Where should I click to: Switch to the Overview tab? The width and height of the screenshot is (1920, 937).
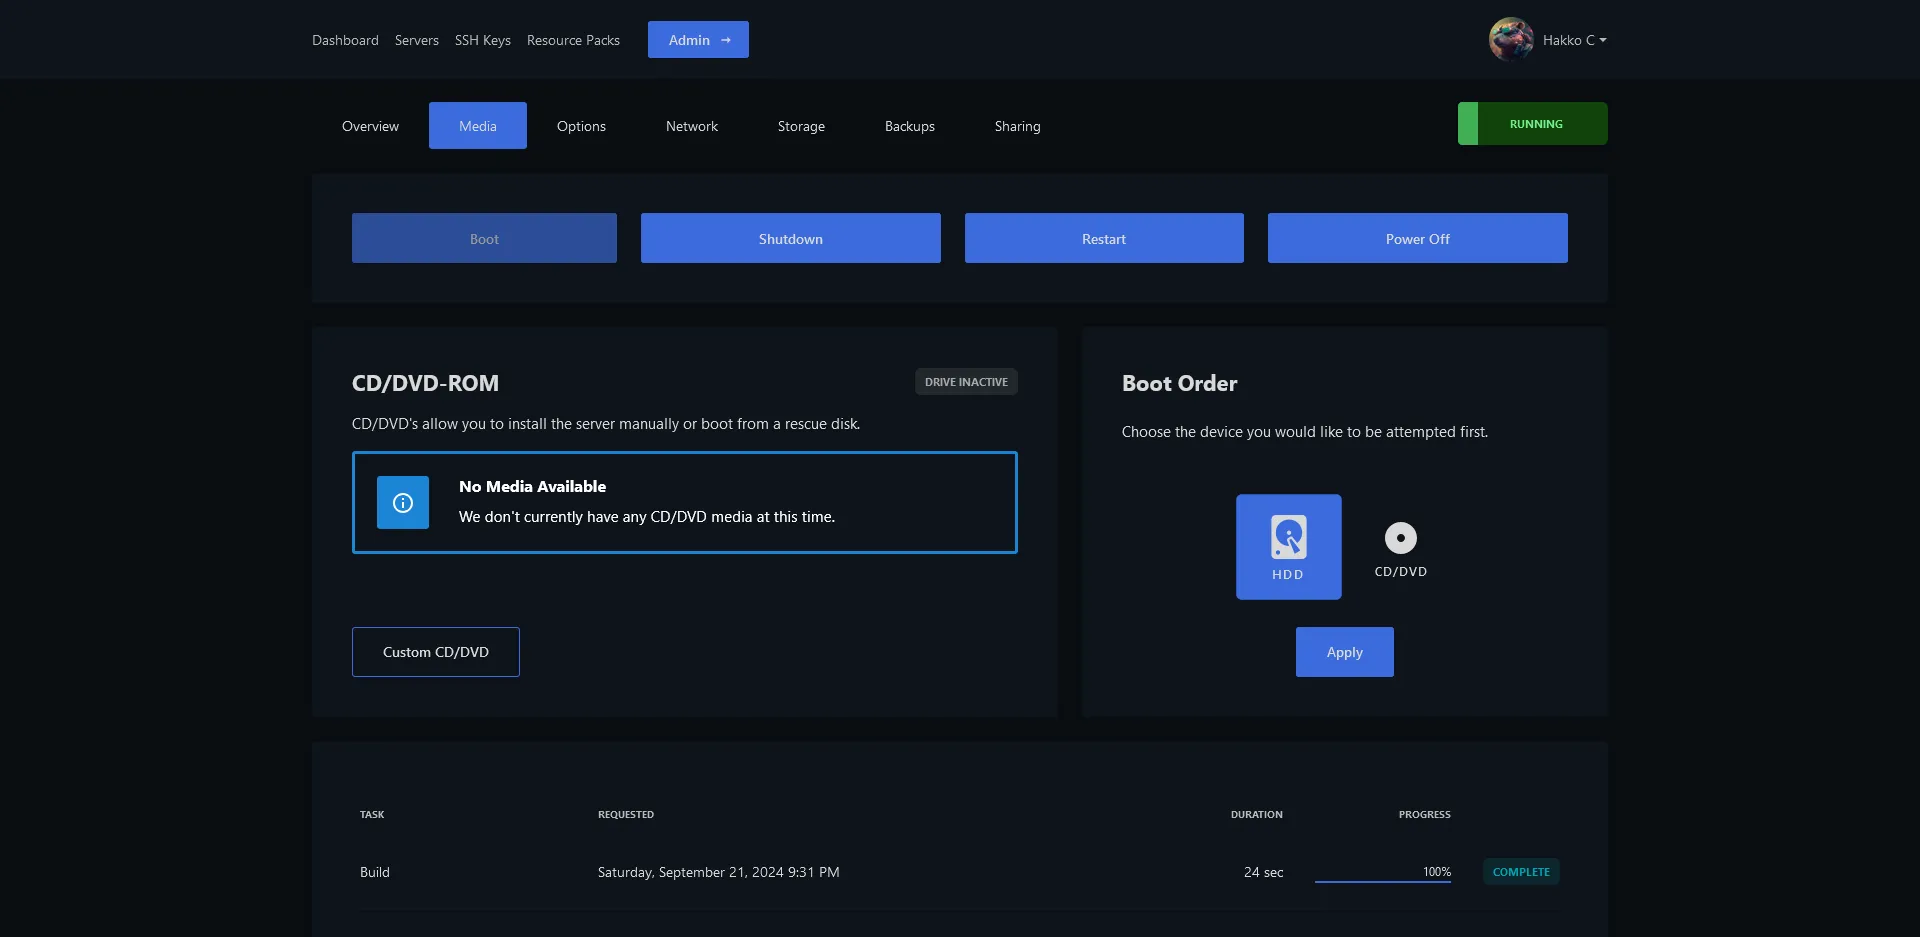click(370, 126)
